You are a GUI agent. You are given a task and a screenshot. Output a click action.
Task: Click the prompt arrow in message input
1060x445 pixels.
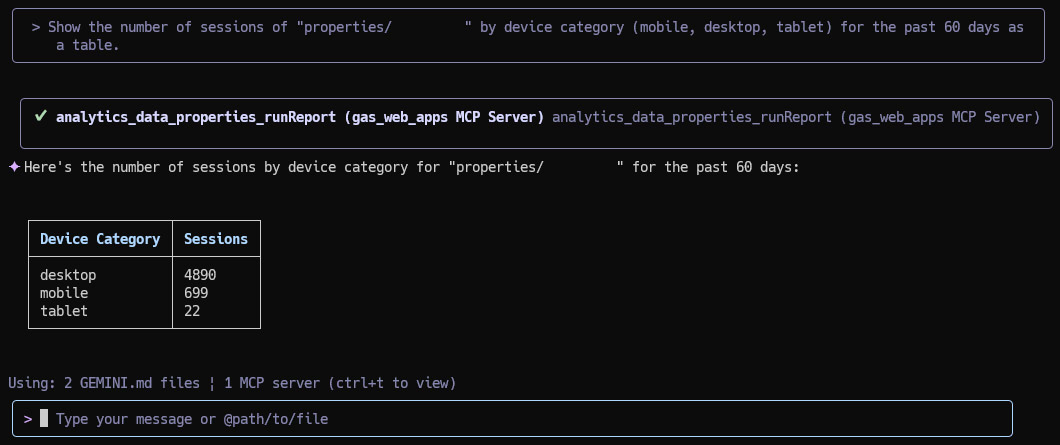click(x=28, y=419)
